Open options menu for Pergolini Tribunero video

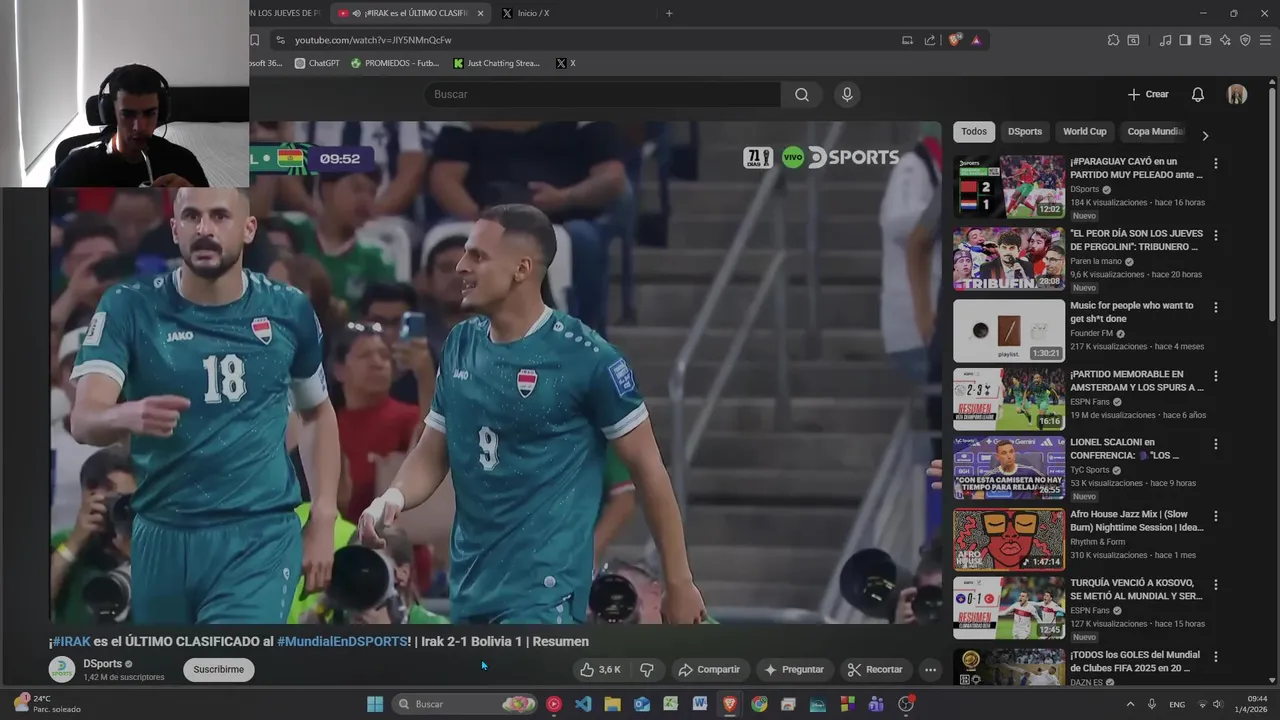(1215, 235)
